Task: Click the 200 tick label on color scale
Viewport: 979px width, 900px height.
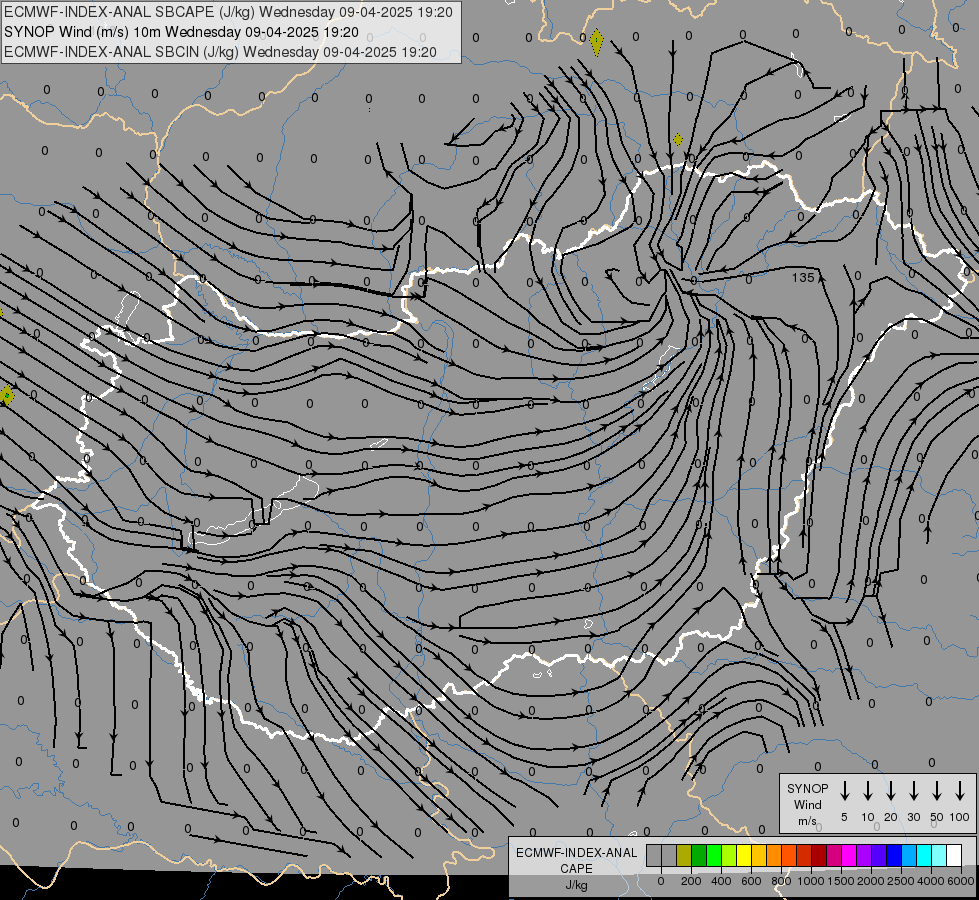Action: (x=691, y=881)
